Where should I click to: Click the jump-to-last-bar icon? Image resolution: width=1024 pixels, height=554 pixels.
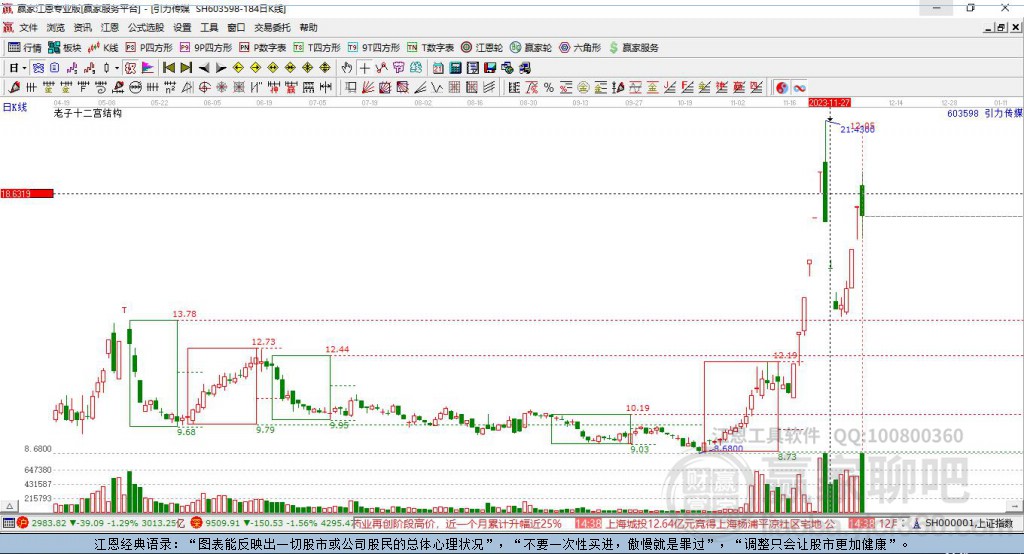tap(186, 67)
